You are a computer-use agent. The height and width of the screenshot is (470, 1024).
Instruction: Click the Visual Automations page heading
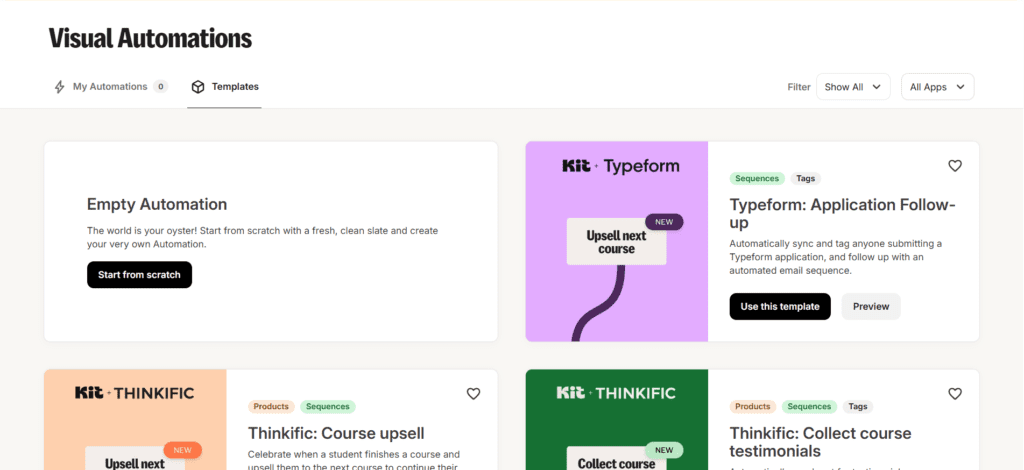tap(150, 39)
